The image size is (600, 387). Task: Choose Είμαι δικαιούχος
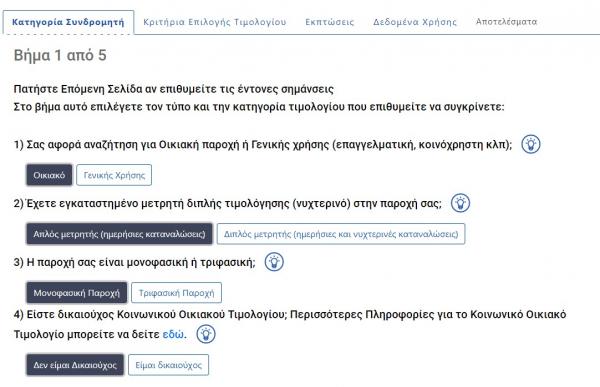pyautogui.click(x=168, y=365)
